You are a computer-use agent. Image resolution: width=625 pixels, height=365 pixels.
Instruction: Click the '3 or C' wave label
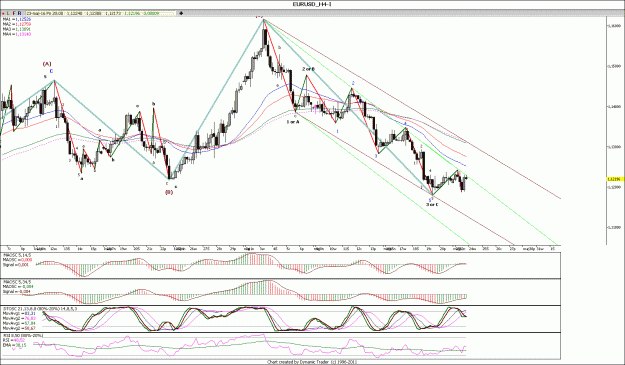[432, 204]
